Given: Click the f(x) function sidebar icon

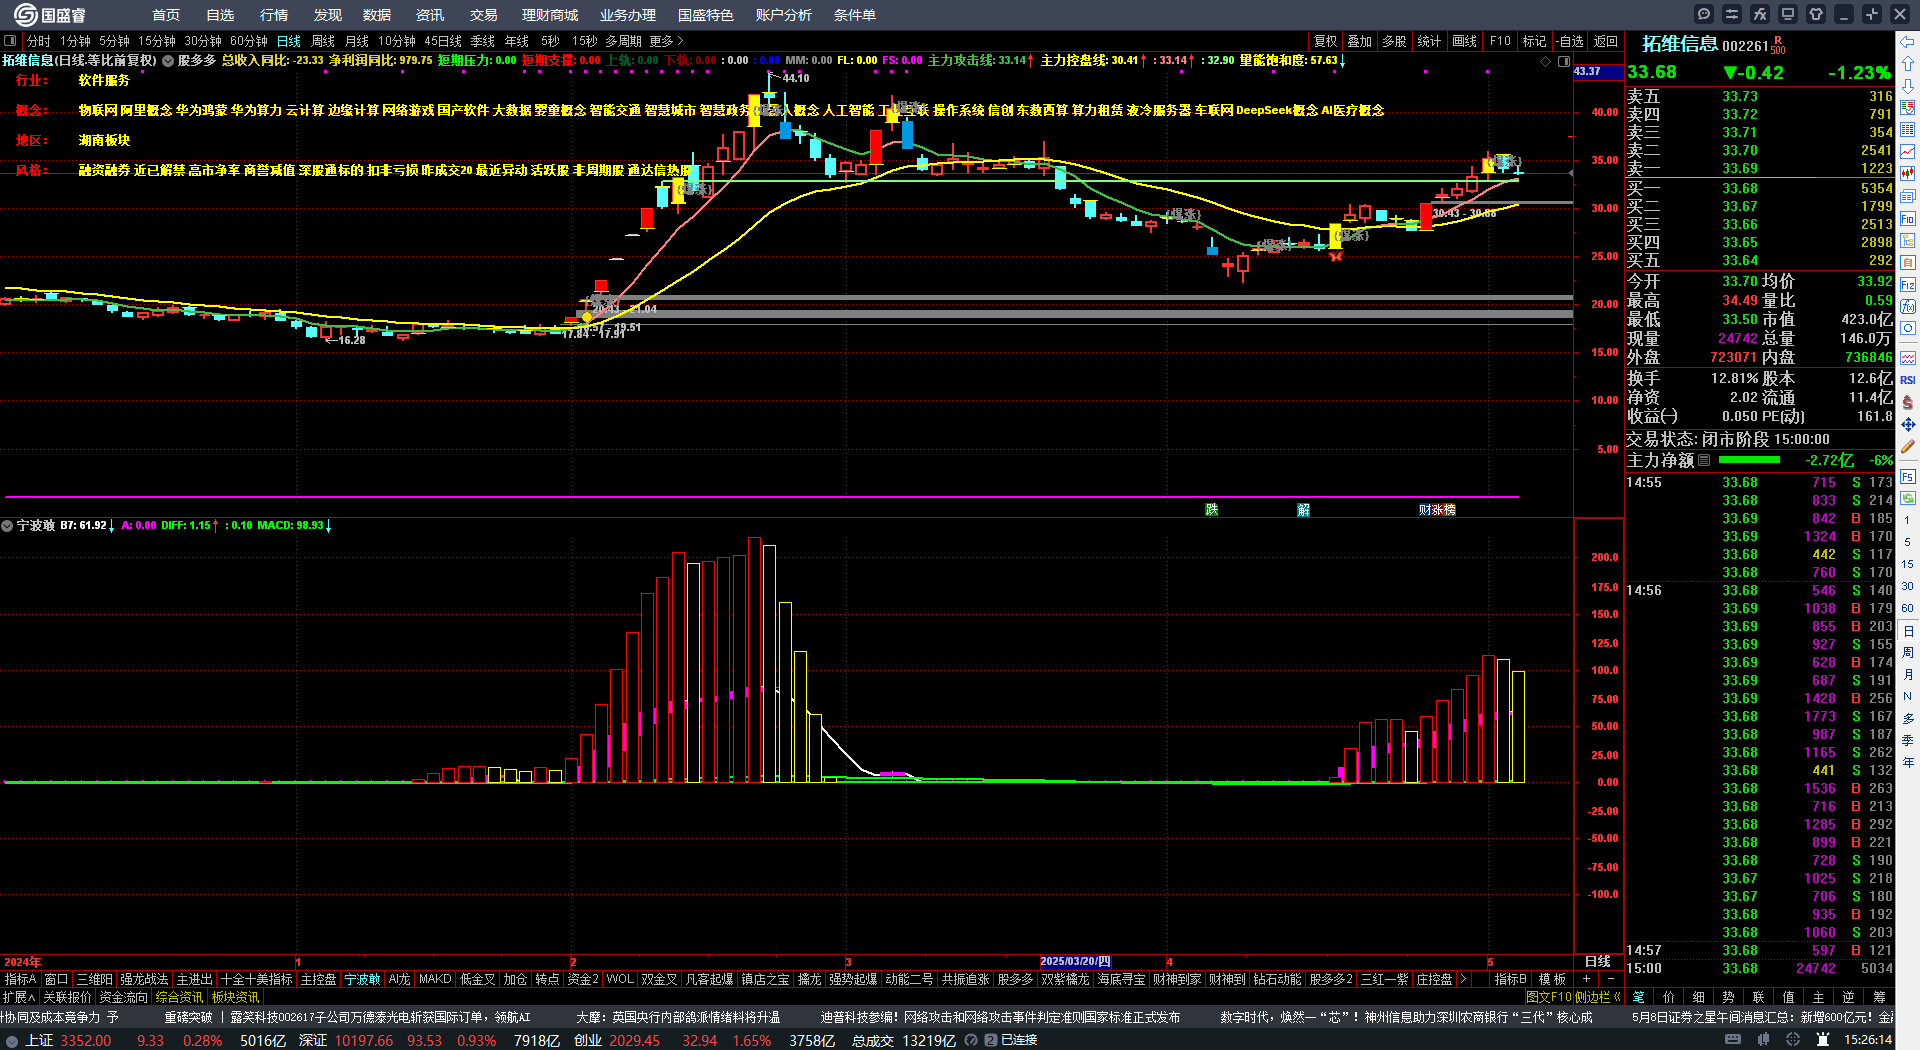Looking at the screenshot, I should coord(1908,306).
